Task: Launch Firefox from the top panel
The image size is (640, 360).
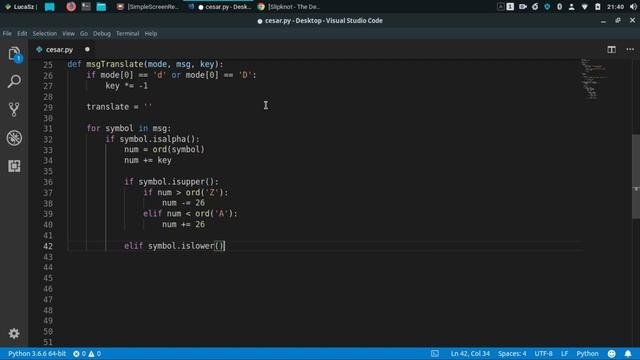Action: [x=71, y=7]
